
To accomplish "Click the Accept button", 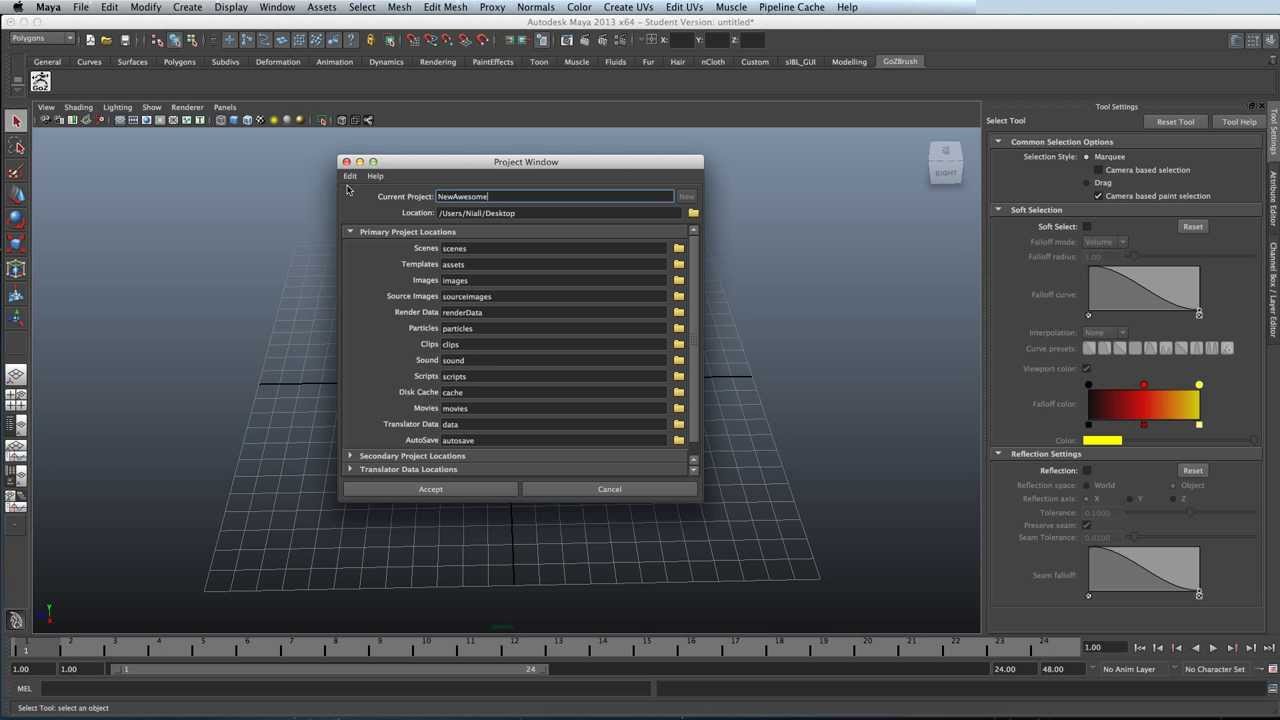I will (x=430, y=489).
